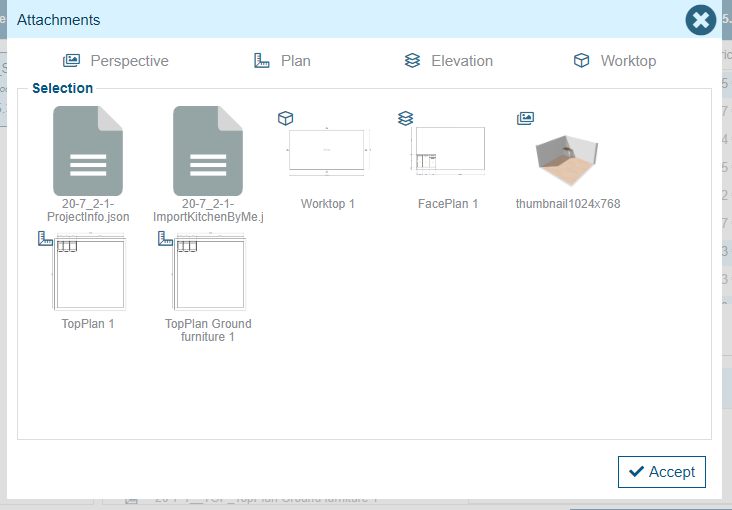Click the Worktop 1 label text
Screen dimensions: 732x510
click(328, 204)
